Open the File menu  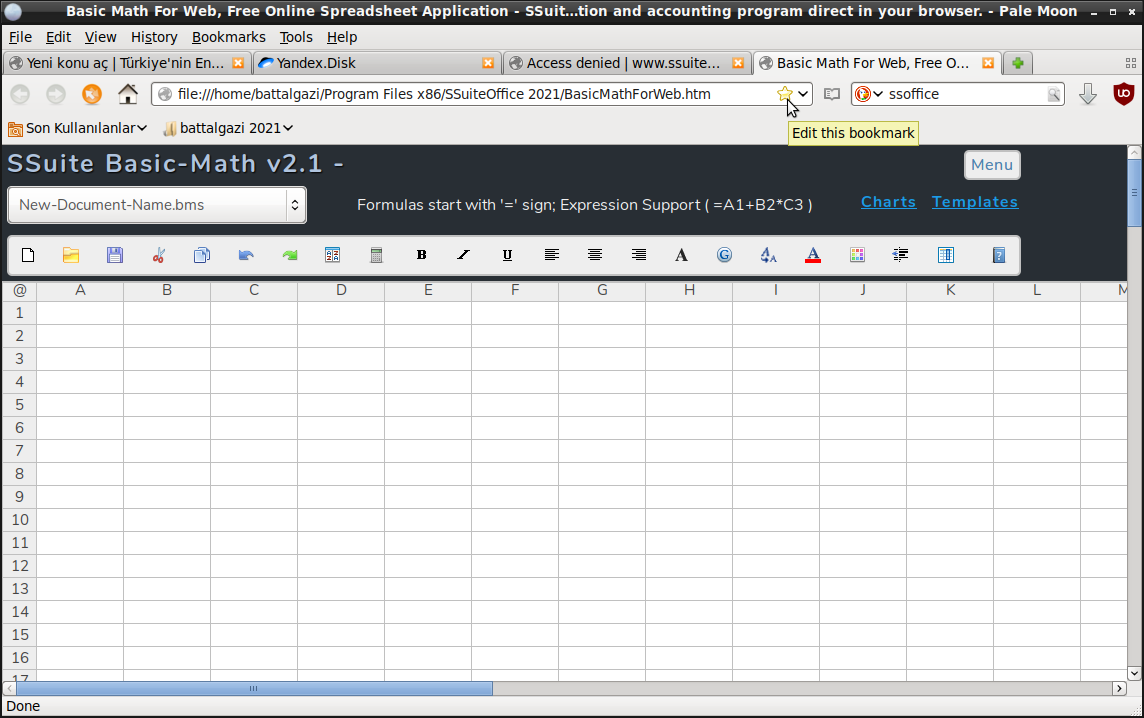(x=20, y=37)
